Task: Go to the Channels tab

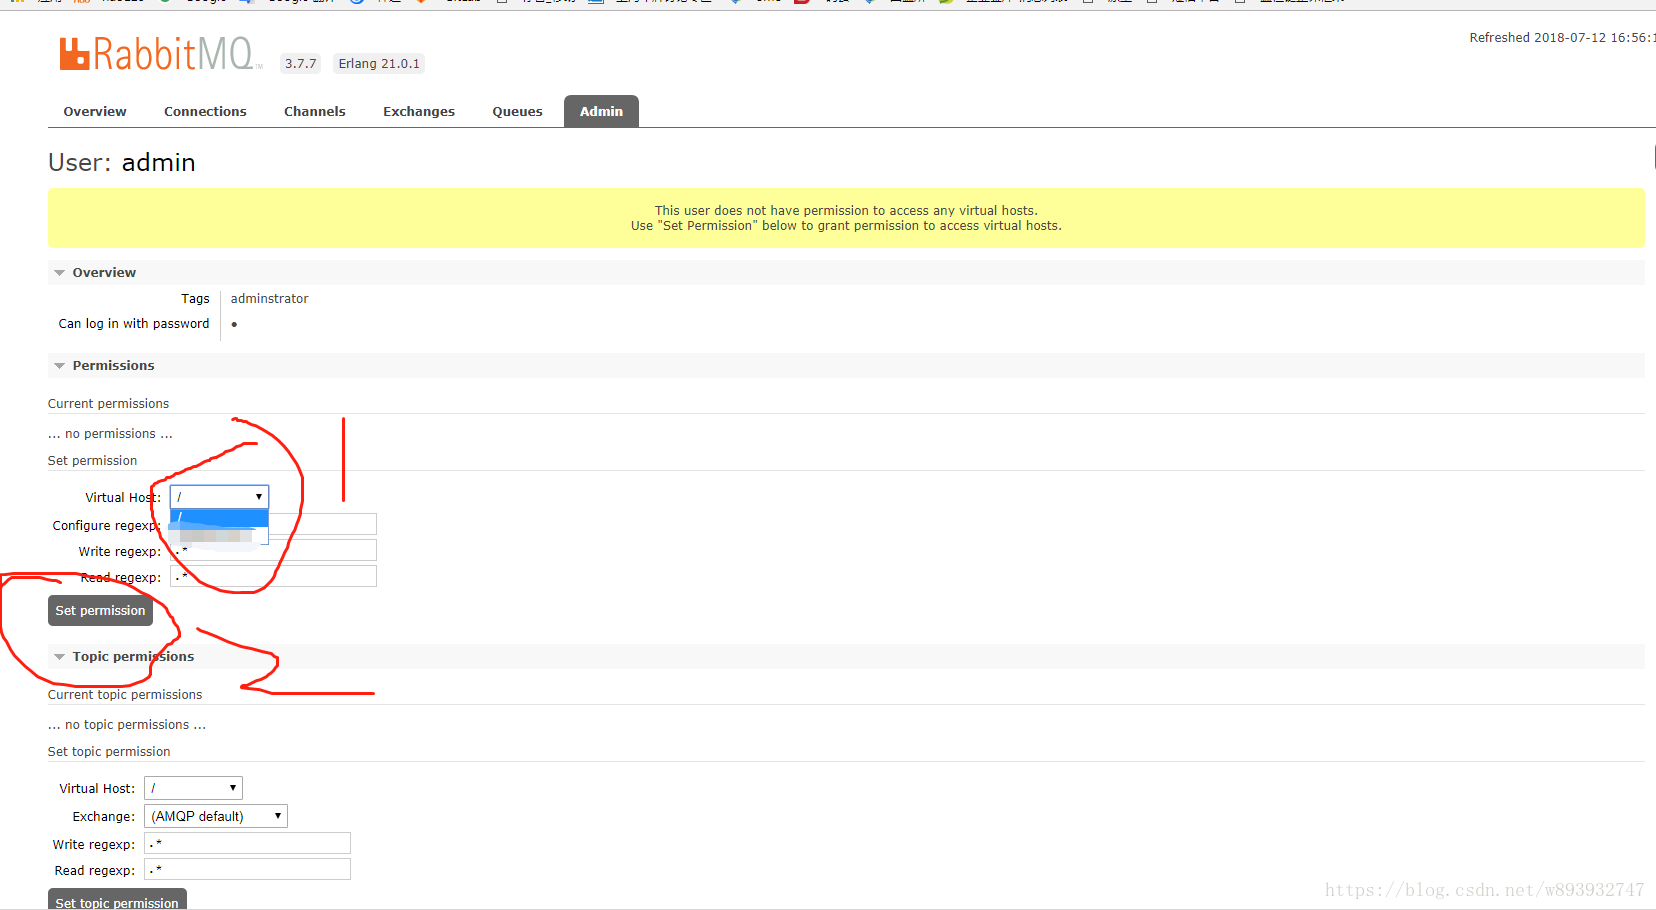Action: 315,111
